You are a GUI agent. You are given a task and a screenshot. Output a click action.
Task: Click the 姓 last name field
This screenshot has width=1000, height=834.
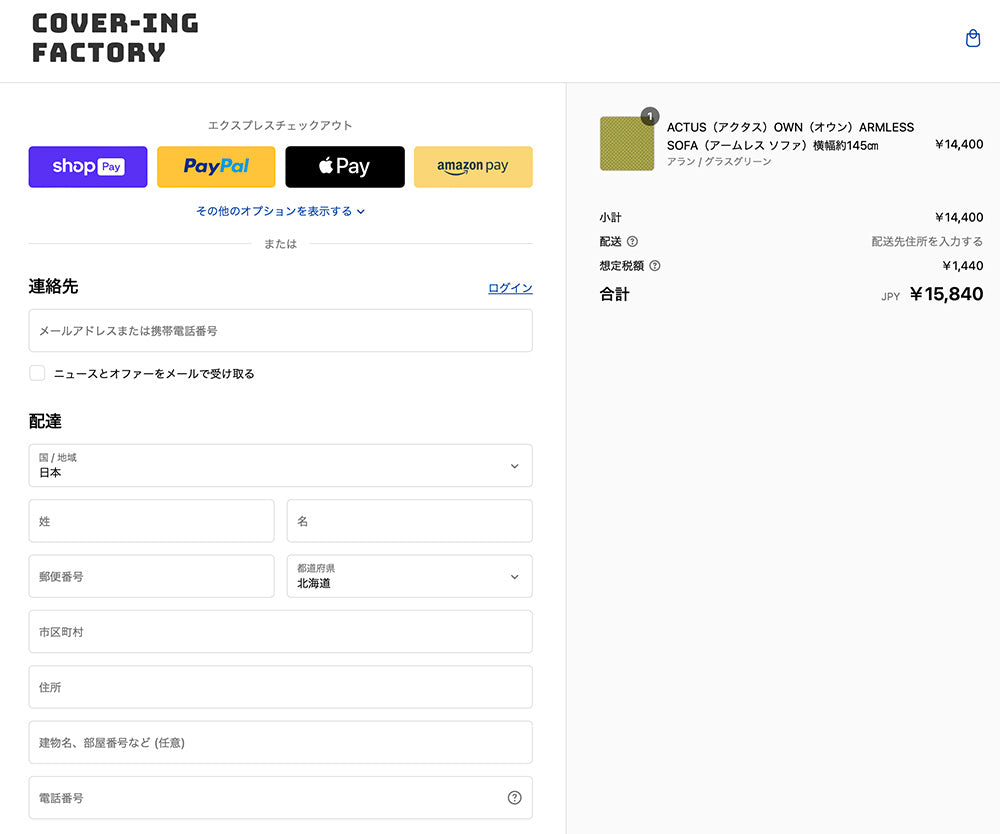pos(151,521)
